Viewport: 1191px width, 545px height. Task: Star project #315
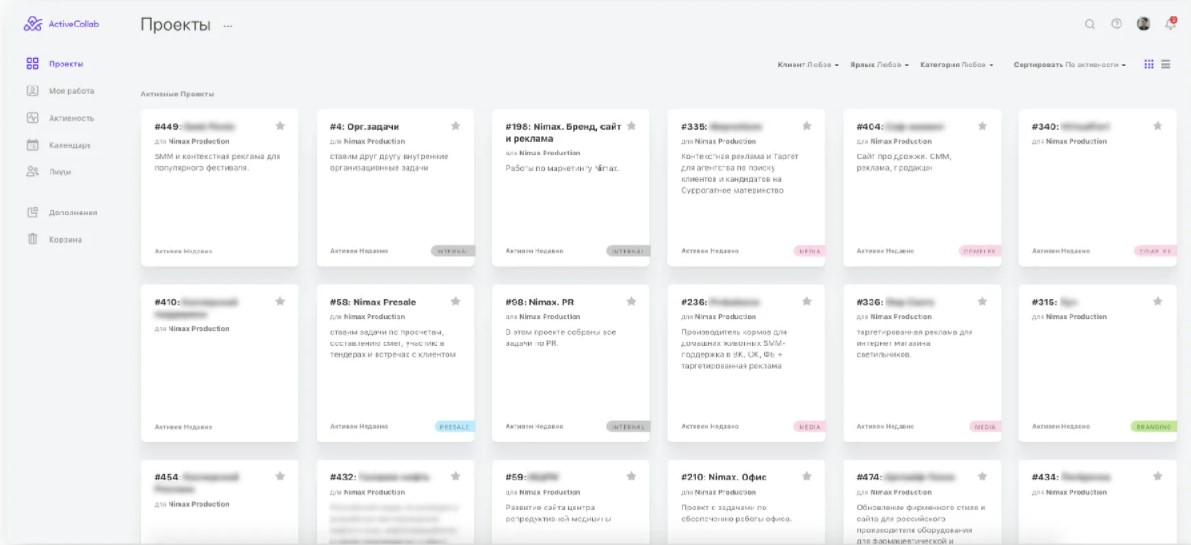[x=1158, y=301]
